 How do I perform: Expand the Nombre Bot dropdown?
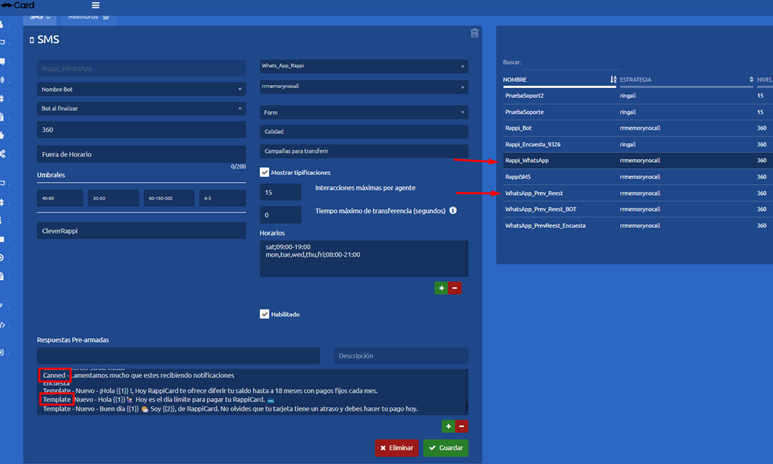pyautogui.click(x=141, y=89)
